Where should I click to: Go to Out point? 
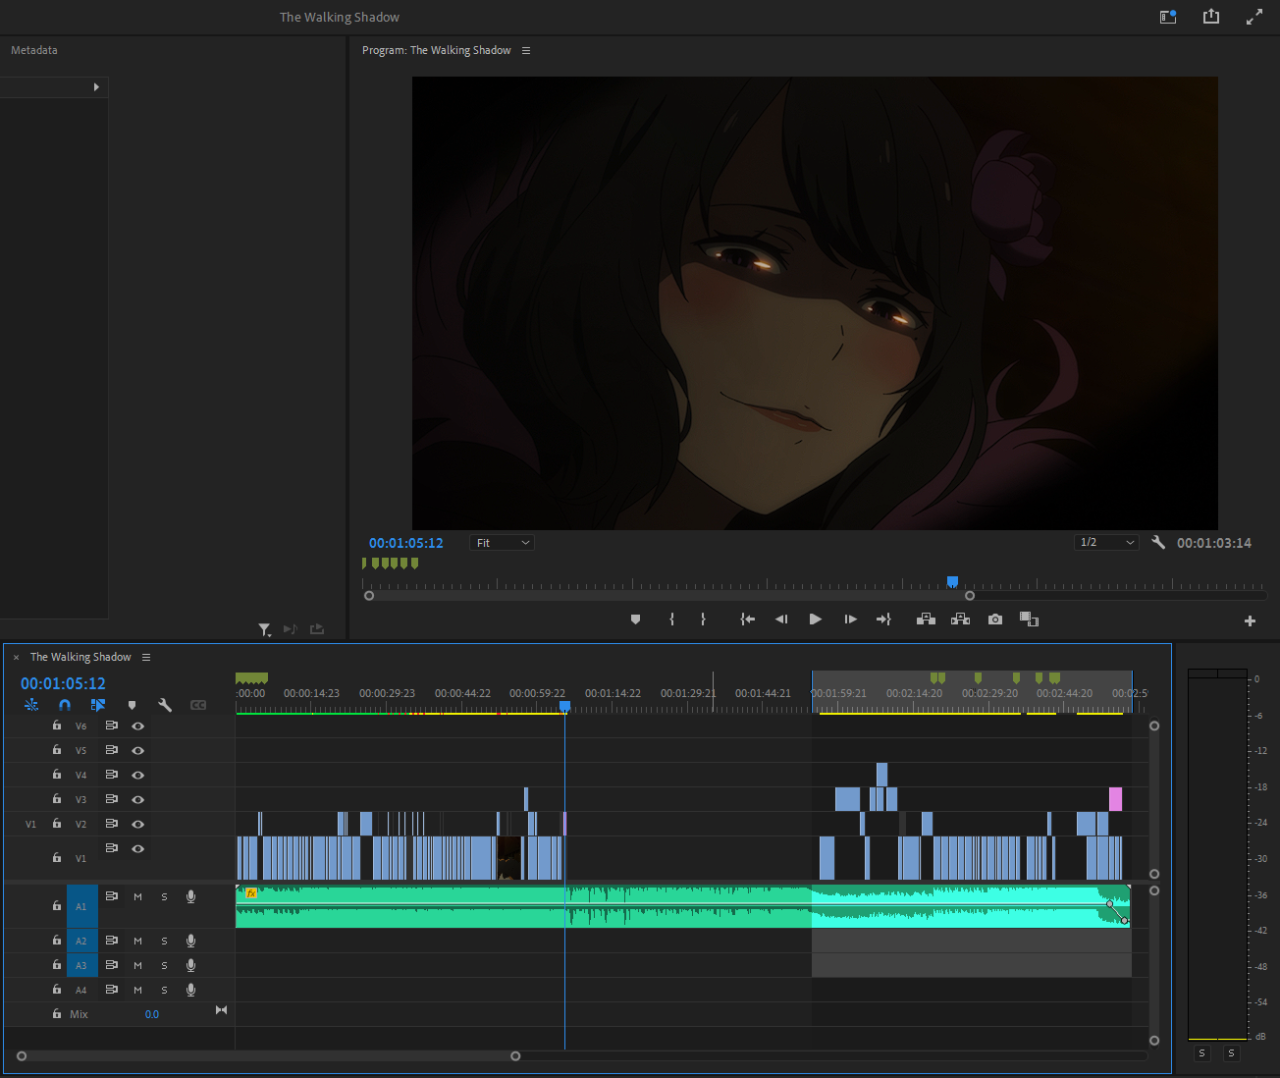(x=884, y=620)
